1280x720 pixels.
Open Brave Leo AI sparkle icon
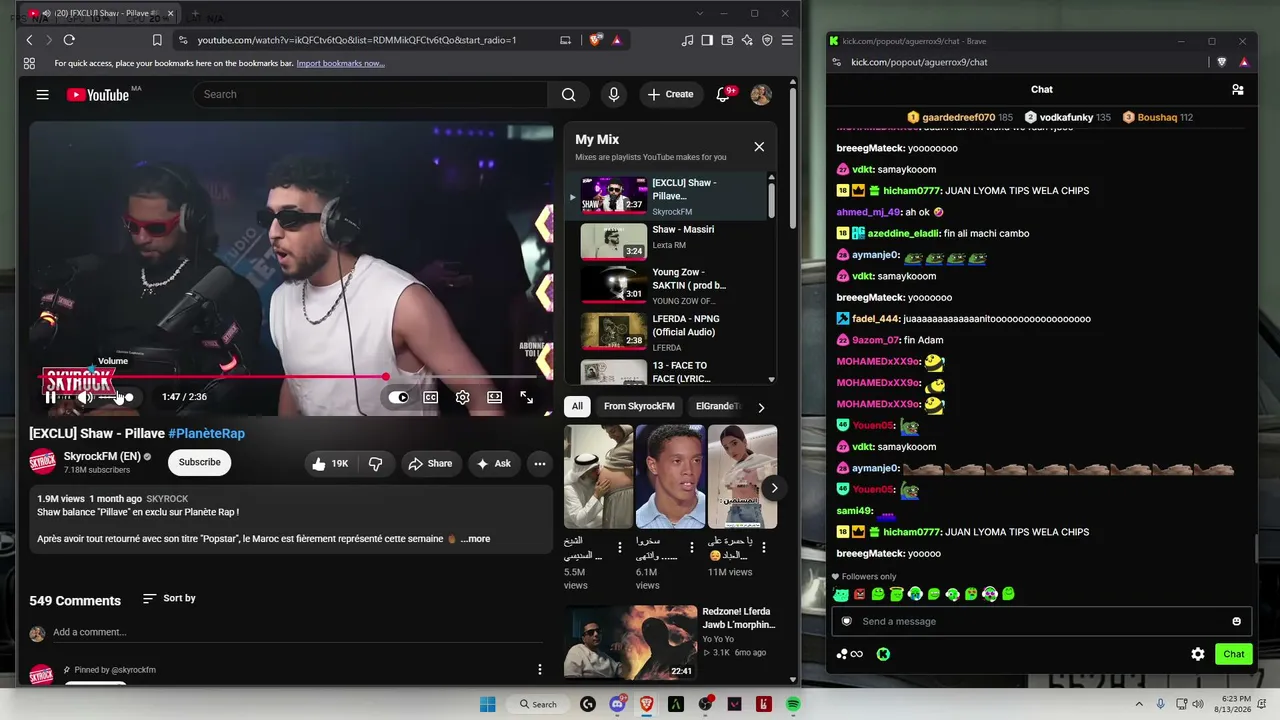pyautogui.click(x=747, y=40)
